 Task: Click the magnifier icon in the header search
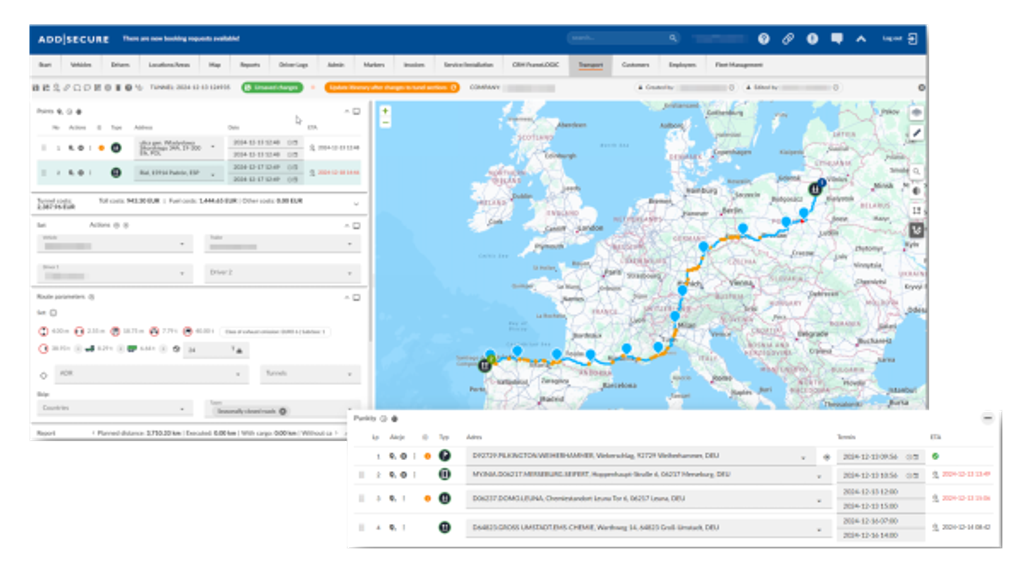pyautogui.click(x=673, y=38)
